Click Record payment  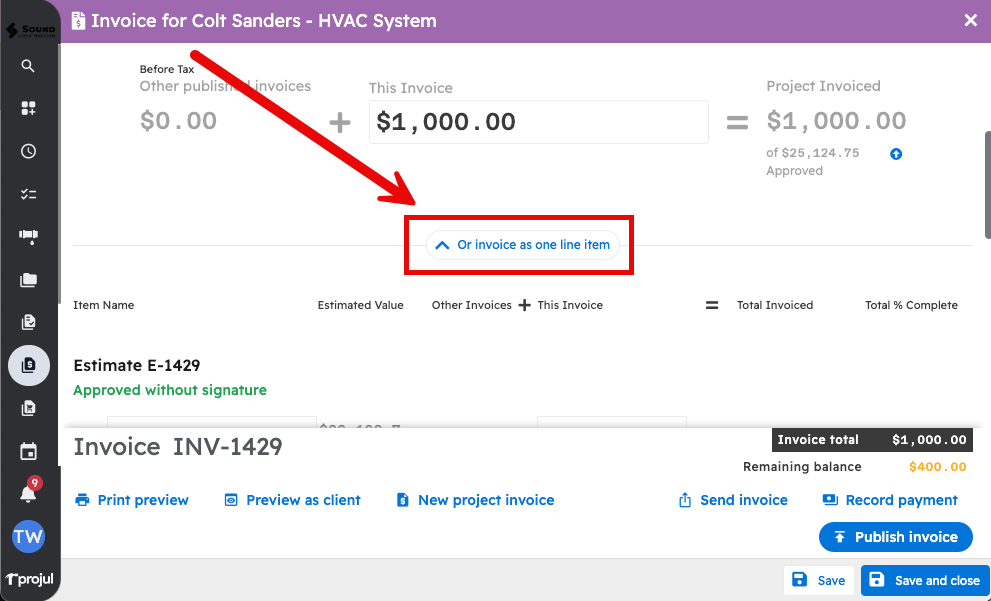pos(890,500)
